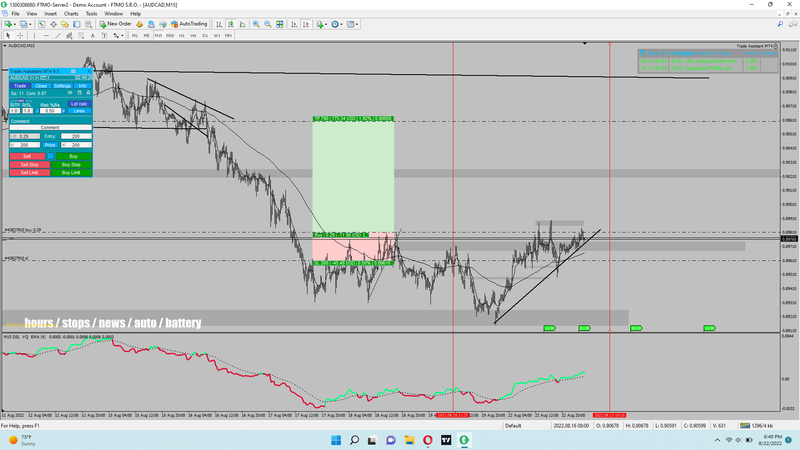Switch chart to line chart type
Screen dimensions: 800x450
coord(242,24)
